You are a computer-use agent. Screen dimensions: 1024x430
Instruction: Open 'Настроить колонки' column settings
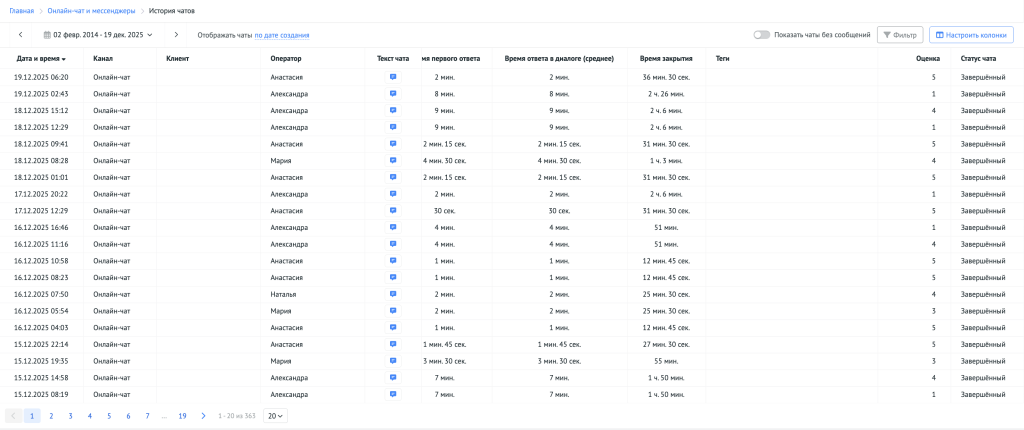coord(971,35)
